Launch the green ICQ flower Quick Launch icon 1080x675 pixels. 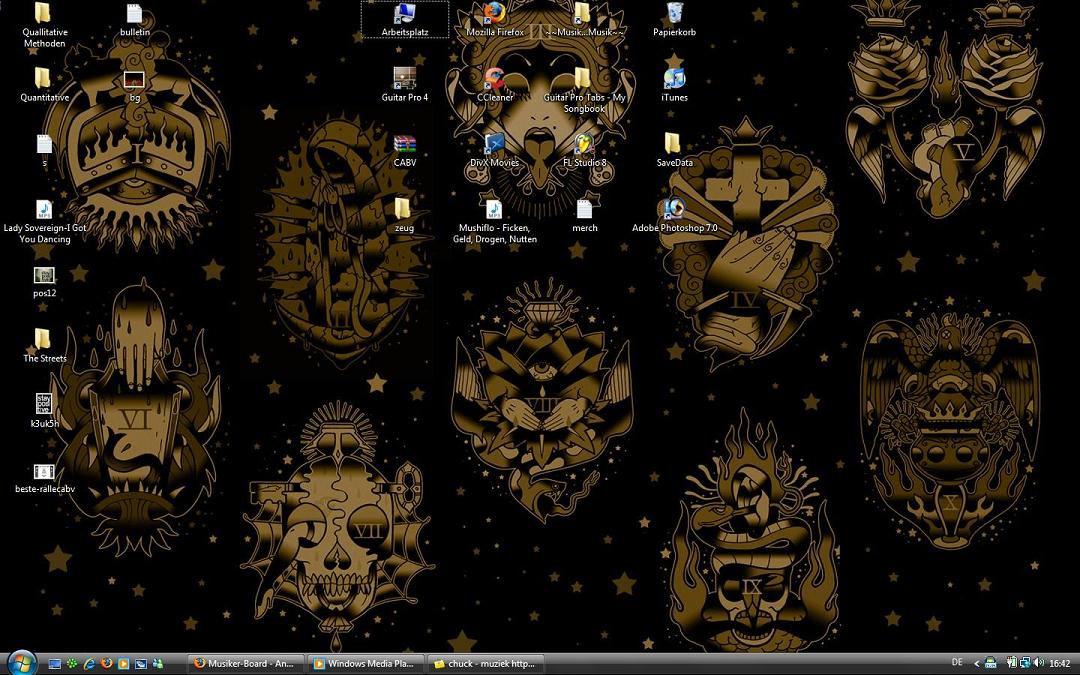click(72, 664)
